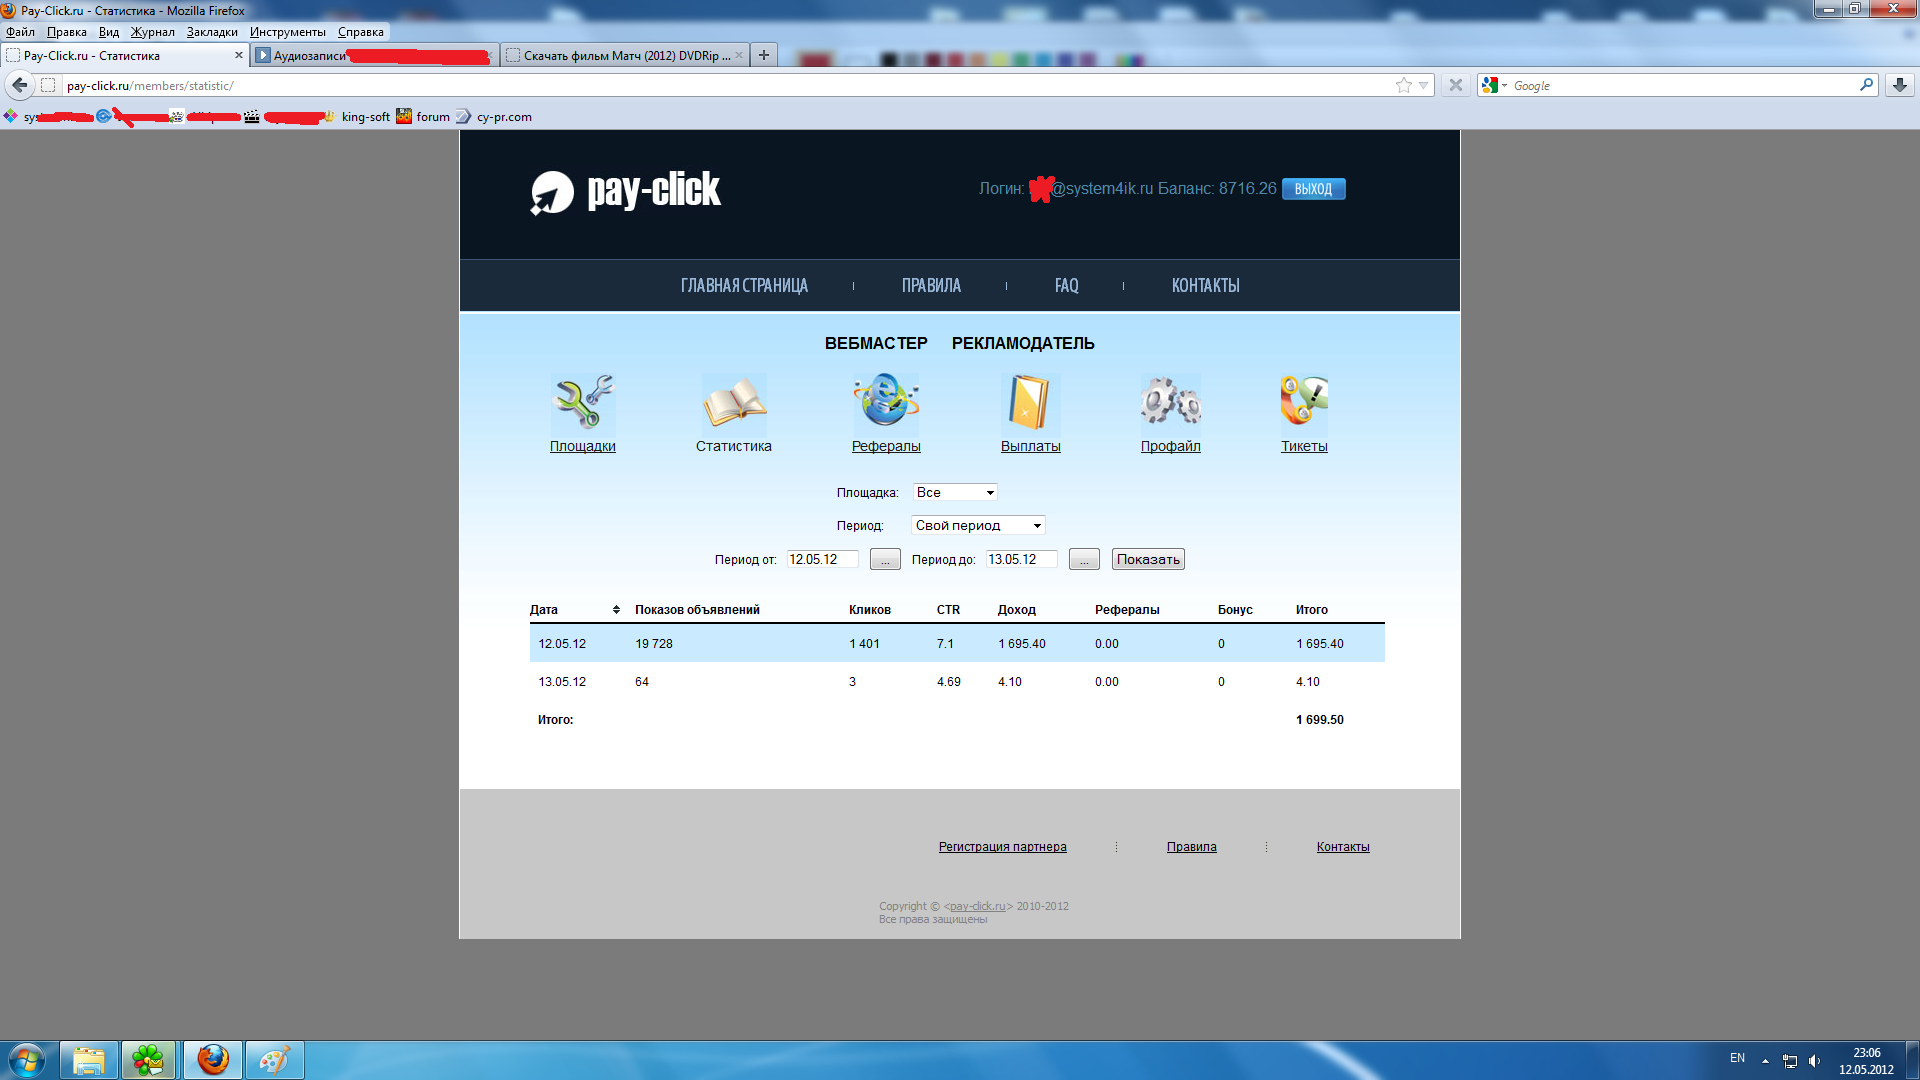Select the ВЕБМАСТЕР section
1920x1080 pixels.
(x=876, y=343)
